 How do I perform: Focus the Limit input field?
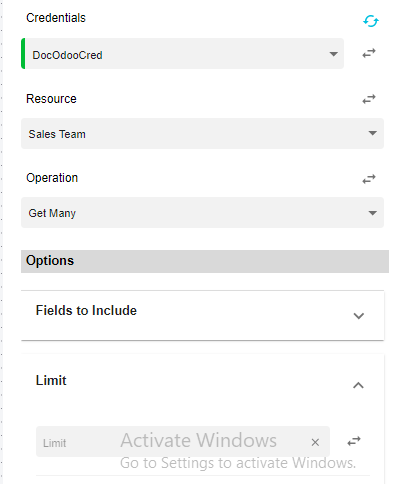pyautogui.click(x=173, y=442)
